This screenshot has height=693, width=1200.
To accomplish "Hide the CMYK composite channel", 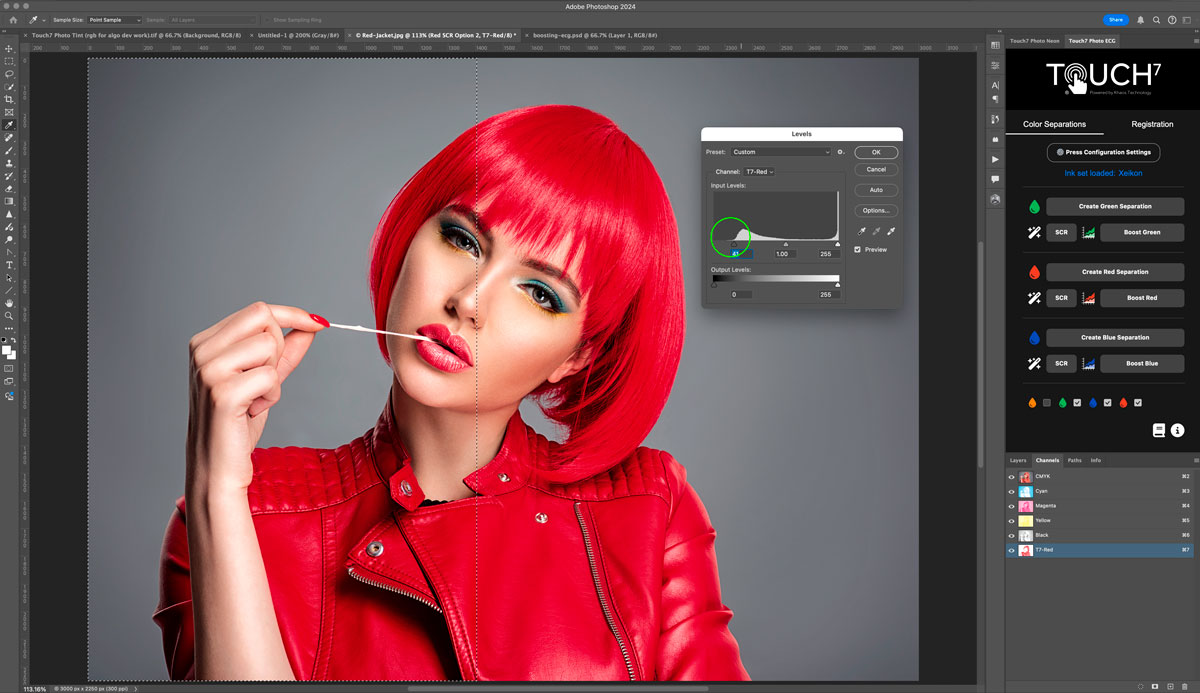I will tap(1011, 477).
